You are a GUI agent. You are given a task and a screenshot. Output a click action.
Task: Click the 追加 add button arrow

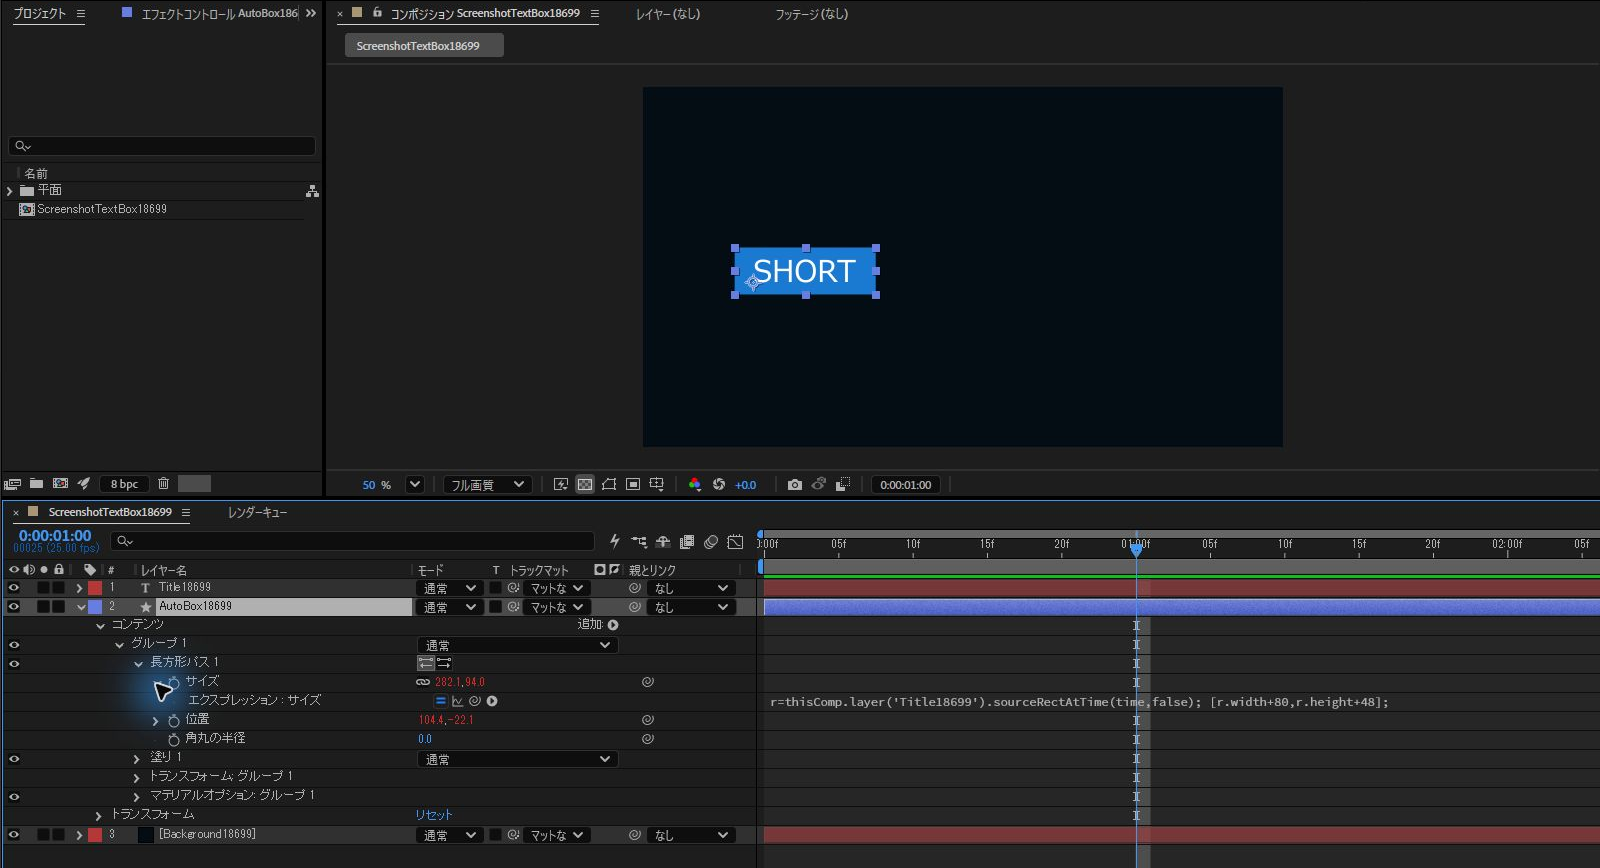(613, 625)
